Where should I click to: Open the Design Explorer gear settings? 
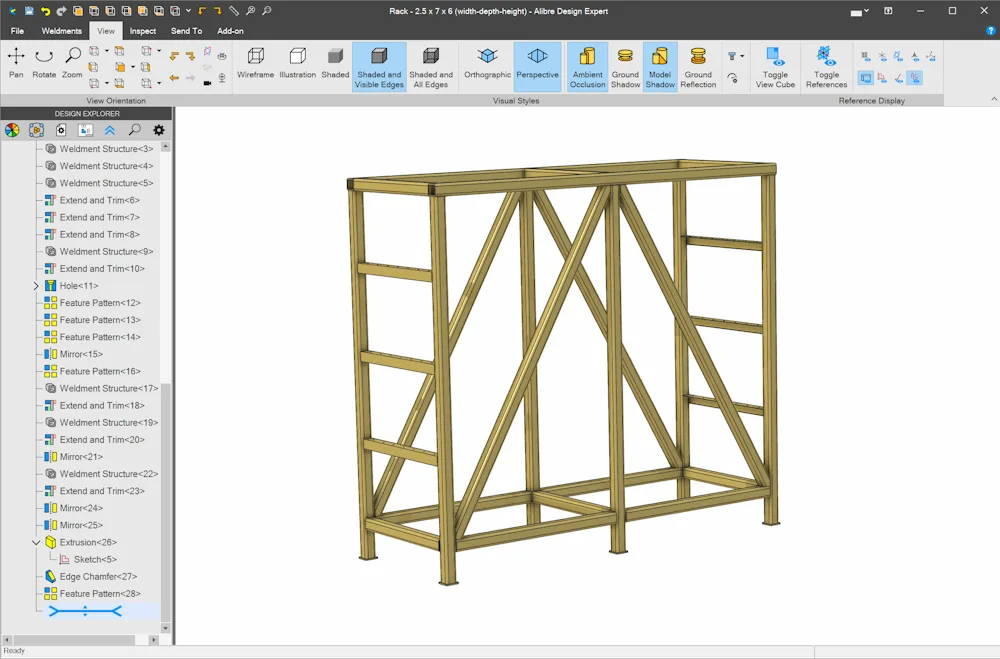click(159, 130)
